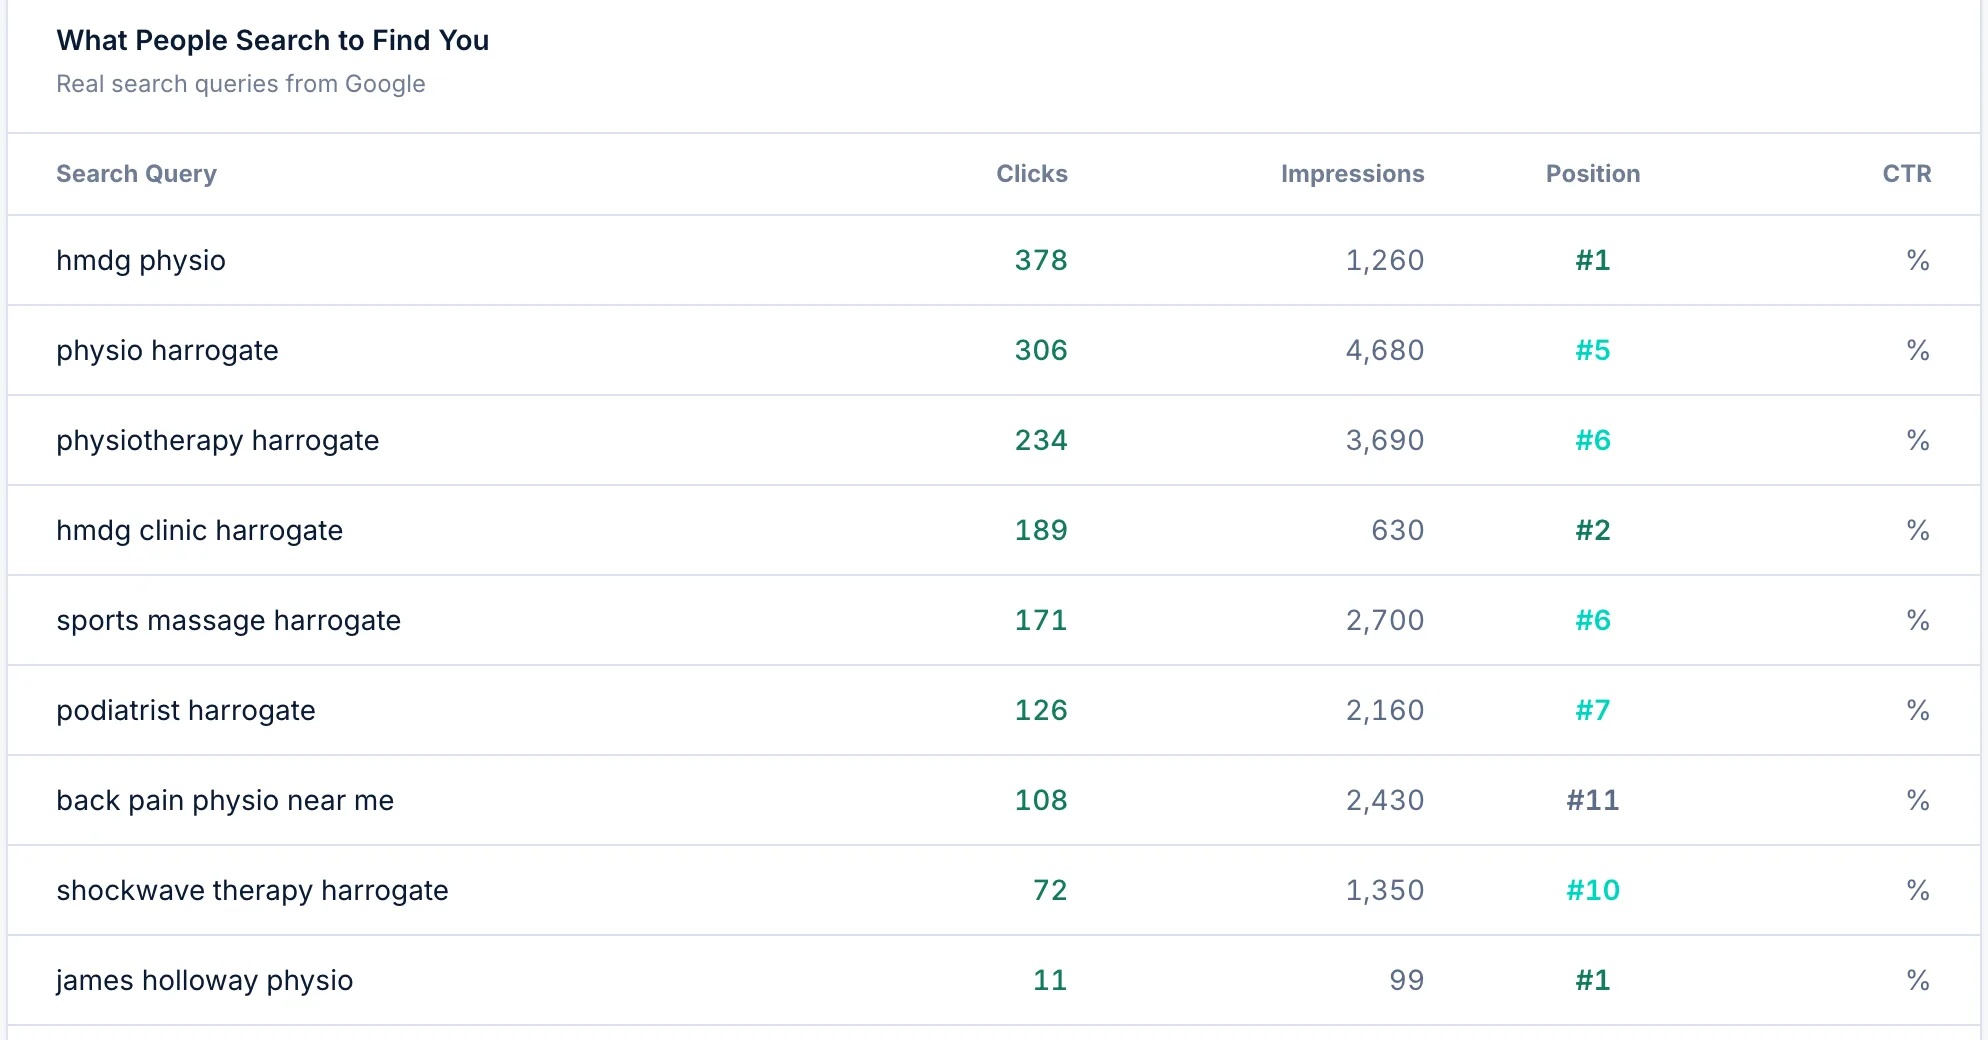Click the CTR column header

pos(1907,174)
